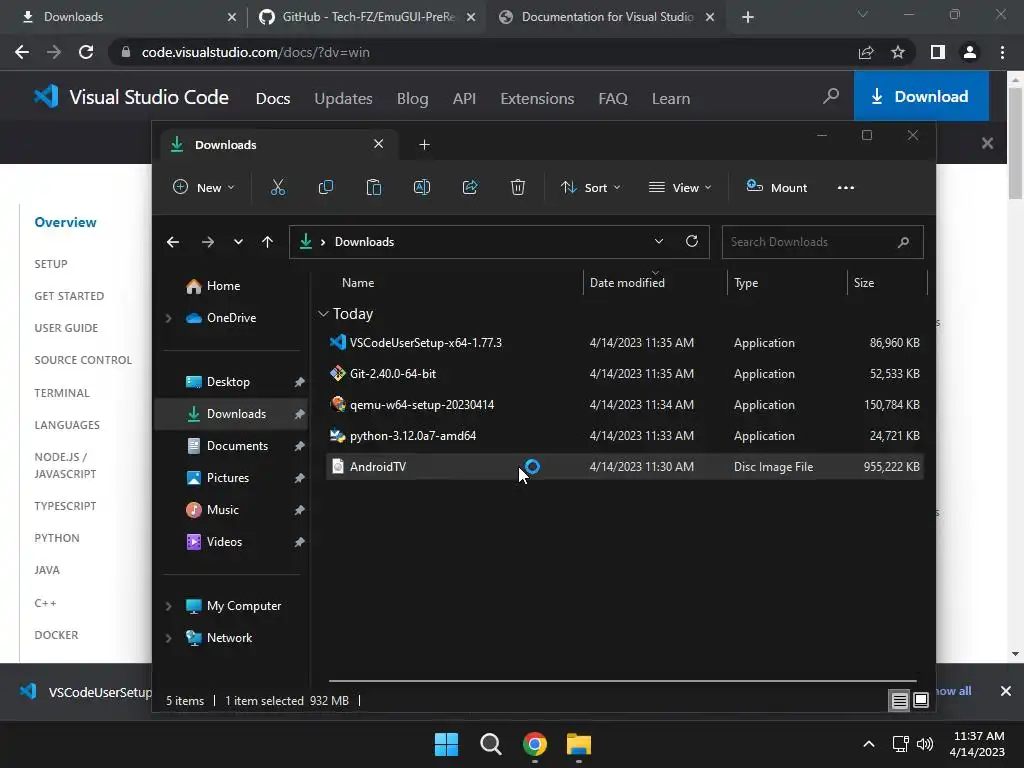Go up one folder level in Explorer
1024x768 pixels.
267,242
